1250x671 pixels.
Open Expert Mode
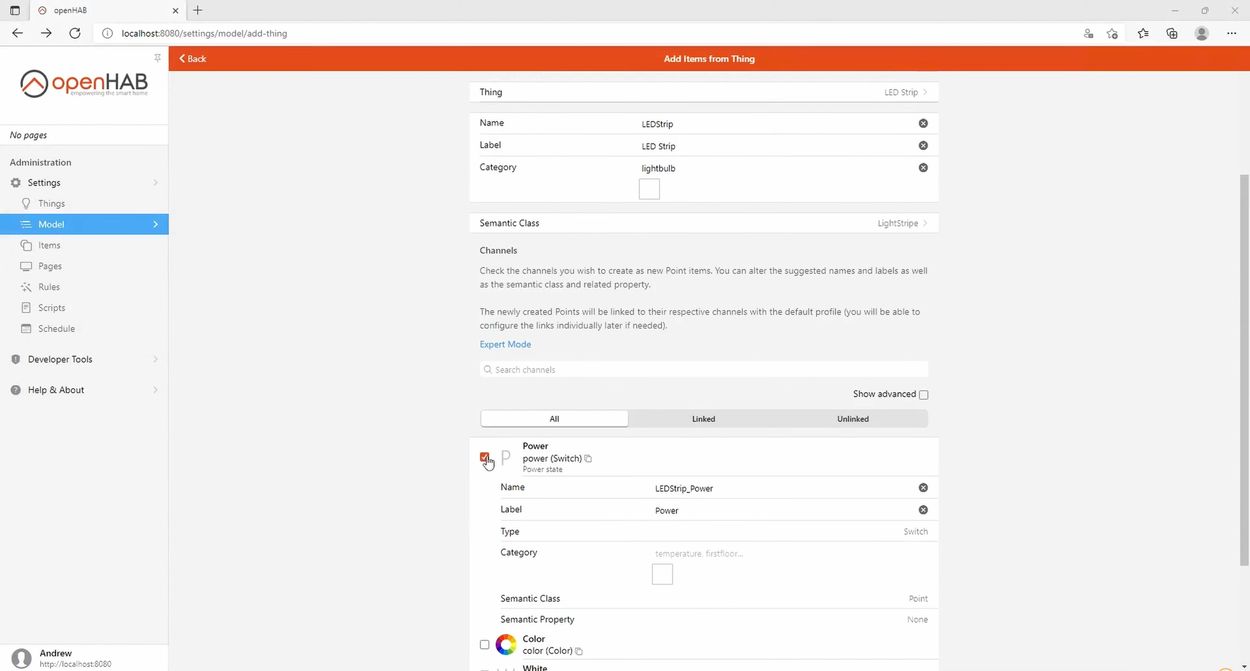505,344
